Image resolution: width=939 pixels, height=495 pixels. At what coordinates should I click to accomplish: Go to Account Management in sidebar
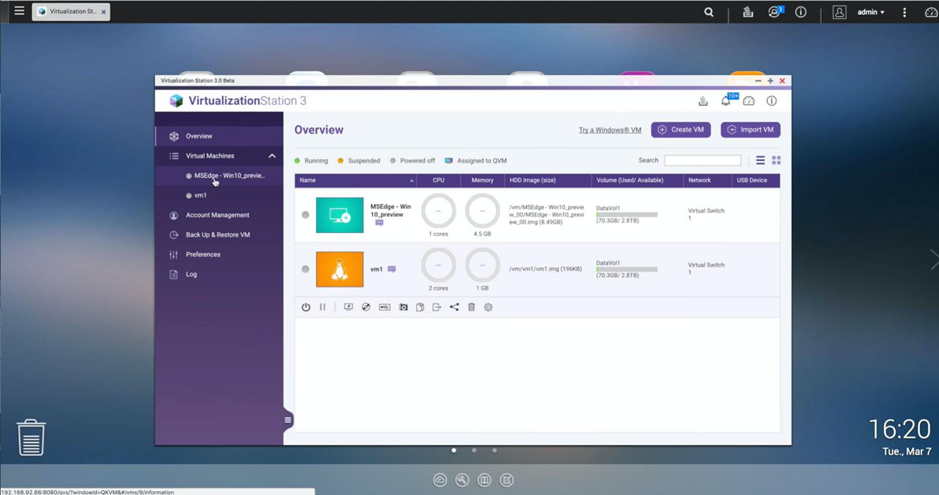pyautogui.click(x=218, y=215)
